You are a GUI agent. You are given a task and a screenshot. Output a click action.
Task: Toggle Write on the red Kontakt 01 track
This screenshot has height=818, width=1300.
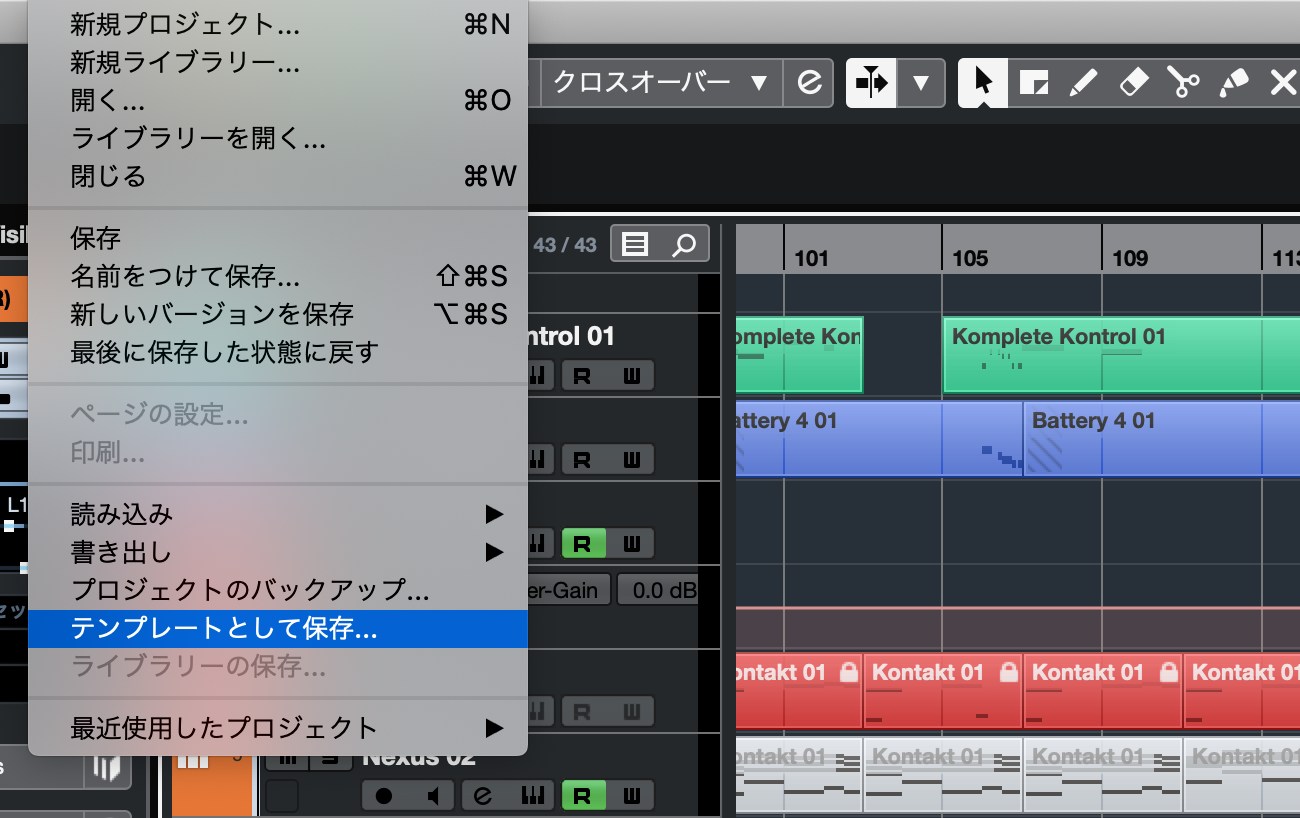pos(632,712)
